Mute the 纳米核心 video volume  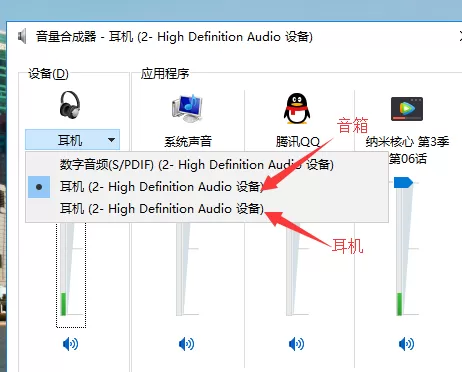coord(406,344)
